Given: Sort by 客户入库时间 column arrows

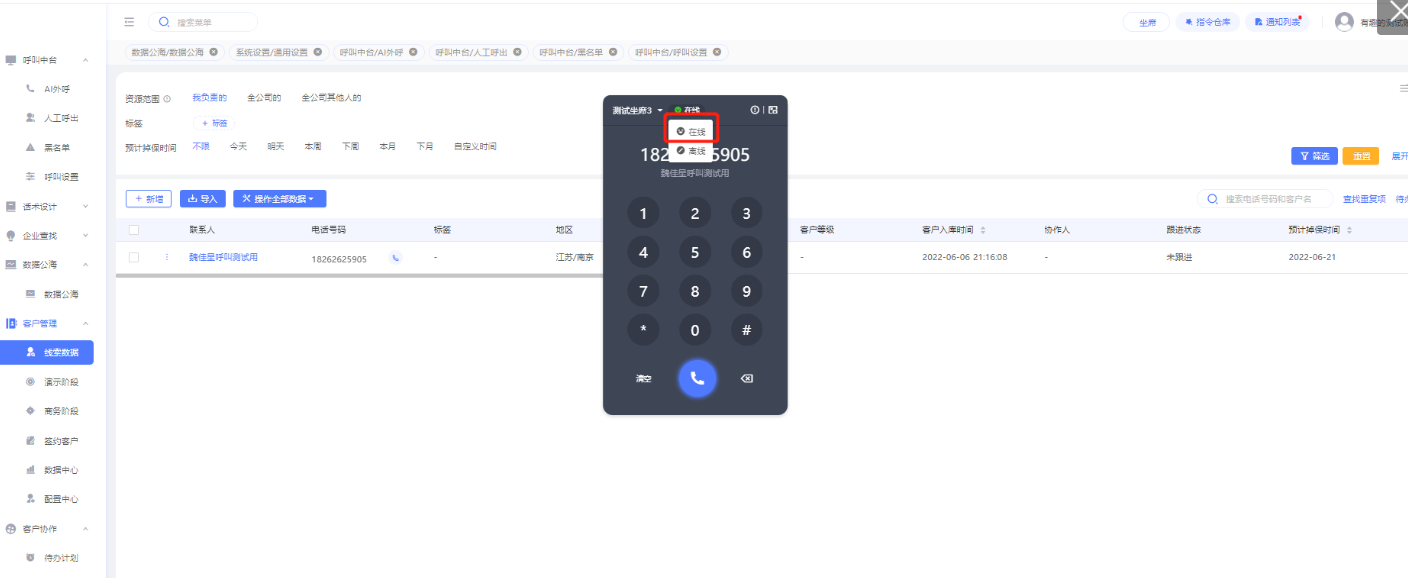Looking at the screenshot, I should tap(983, 230).
